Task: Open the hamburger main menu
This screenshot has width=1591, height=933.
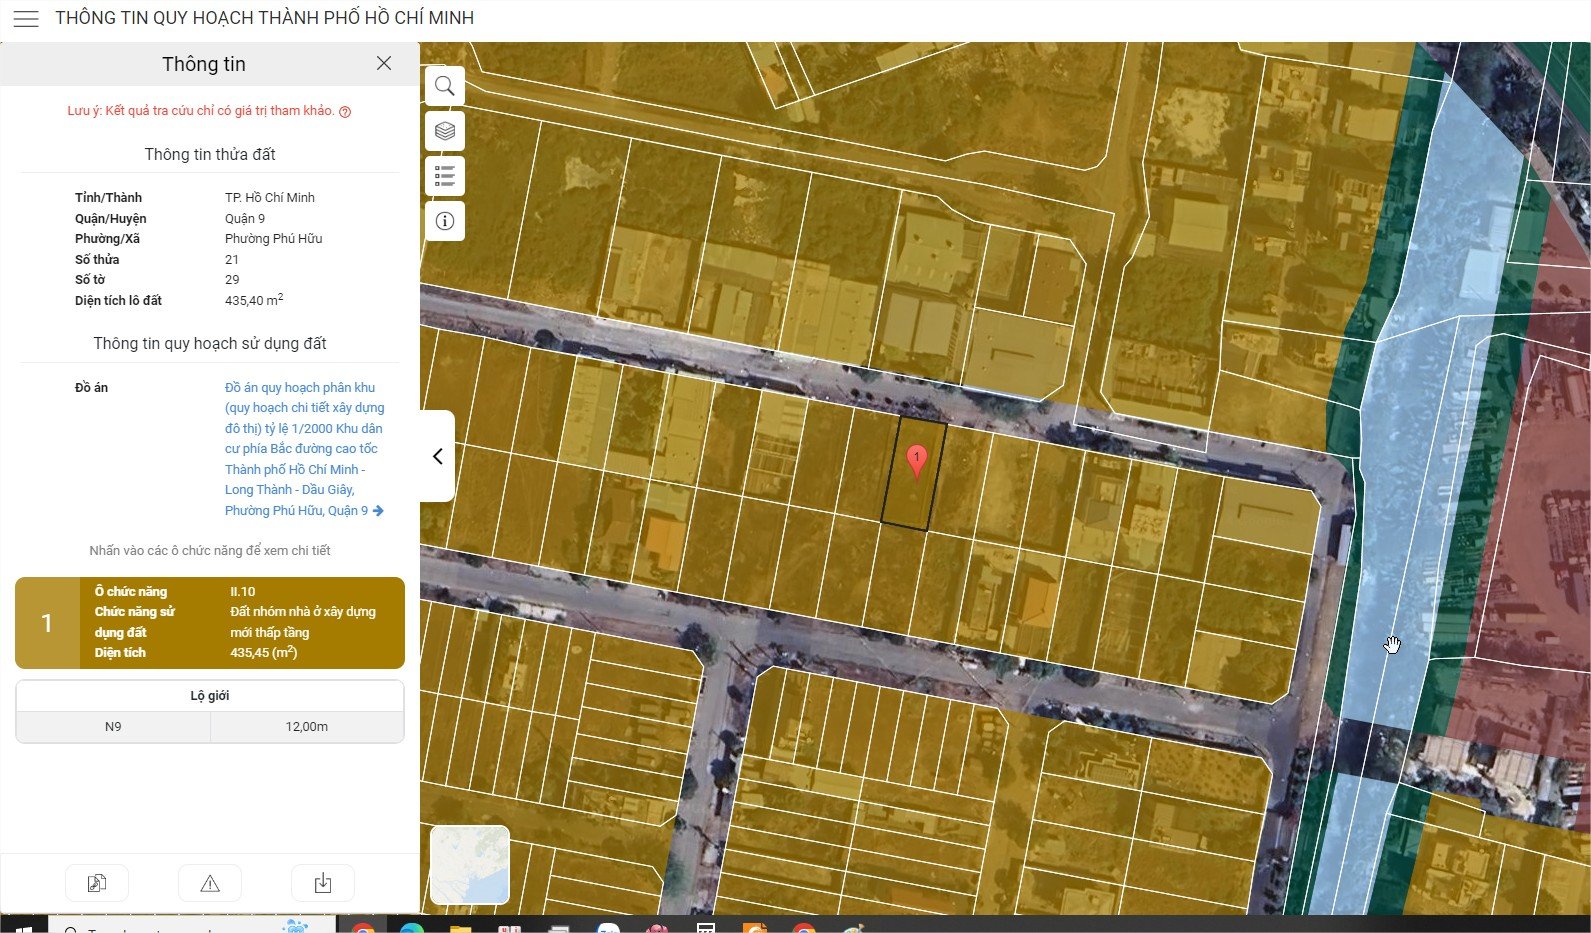Action: [26, 19]
